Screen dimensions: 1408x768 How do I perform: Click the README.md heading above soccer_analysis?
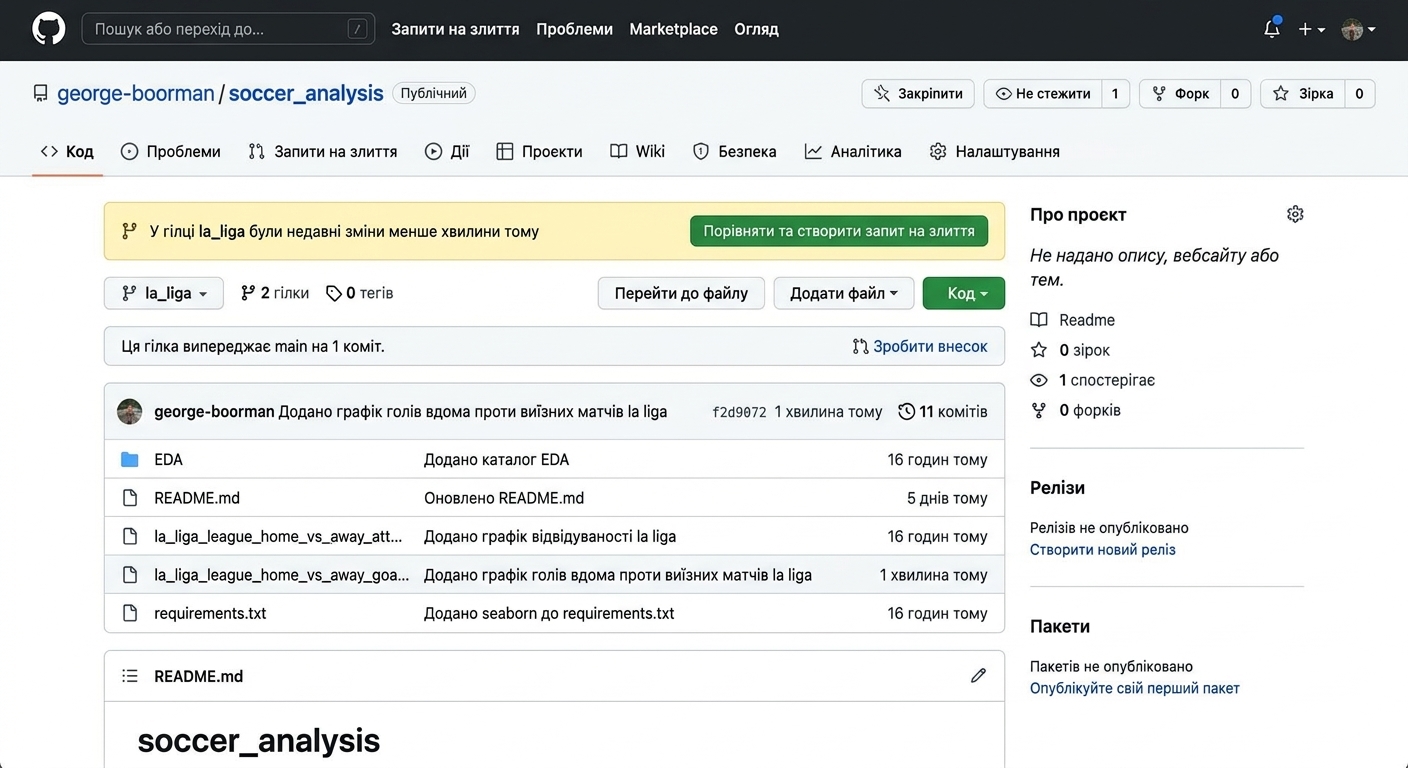click(198, 676)
